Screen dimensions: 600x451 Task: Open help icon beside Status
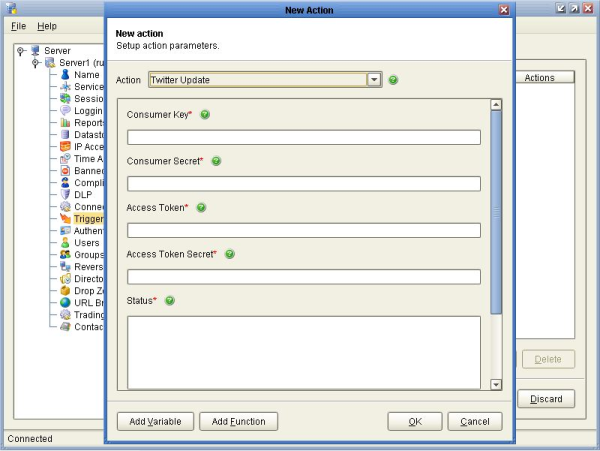[170, 301]
